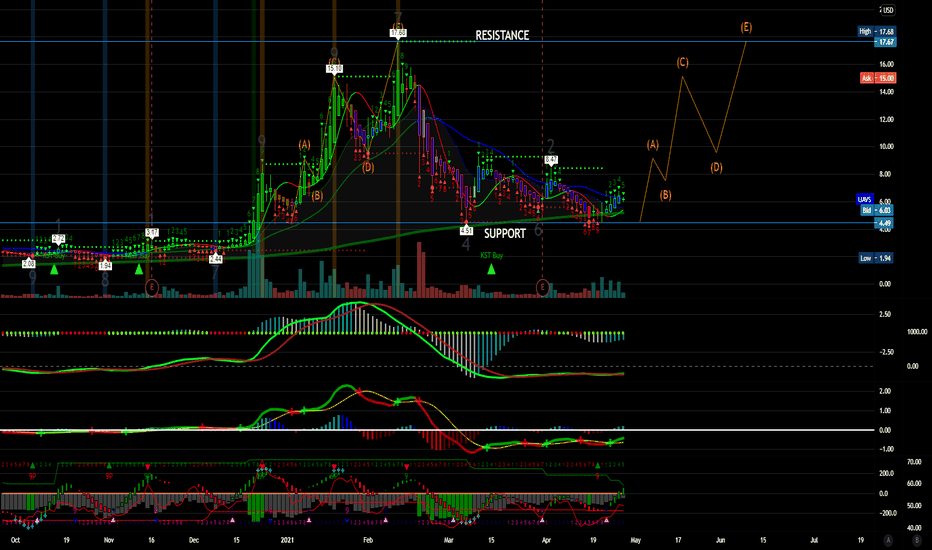Screen dimensions: 932x550
Task: Click the Apr date on time axis
Action: (x=546, y=540)
